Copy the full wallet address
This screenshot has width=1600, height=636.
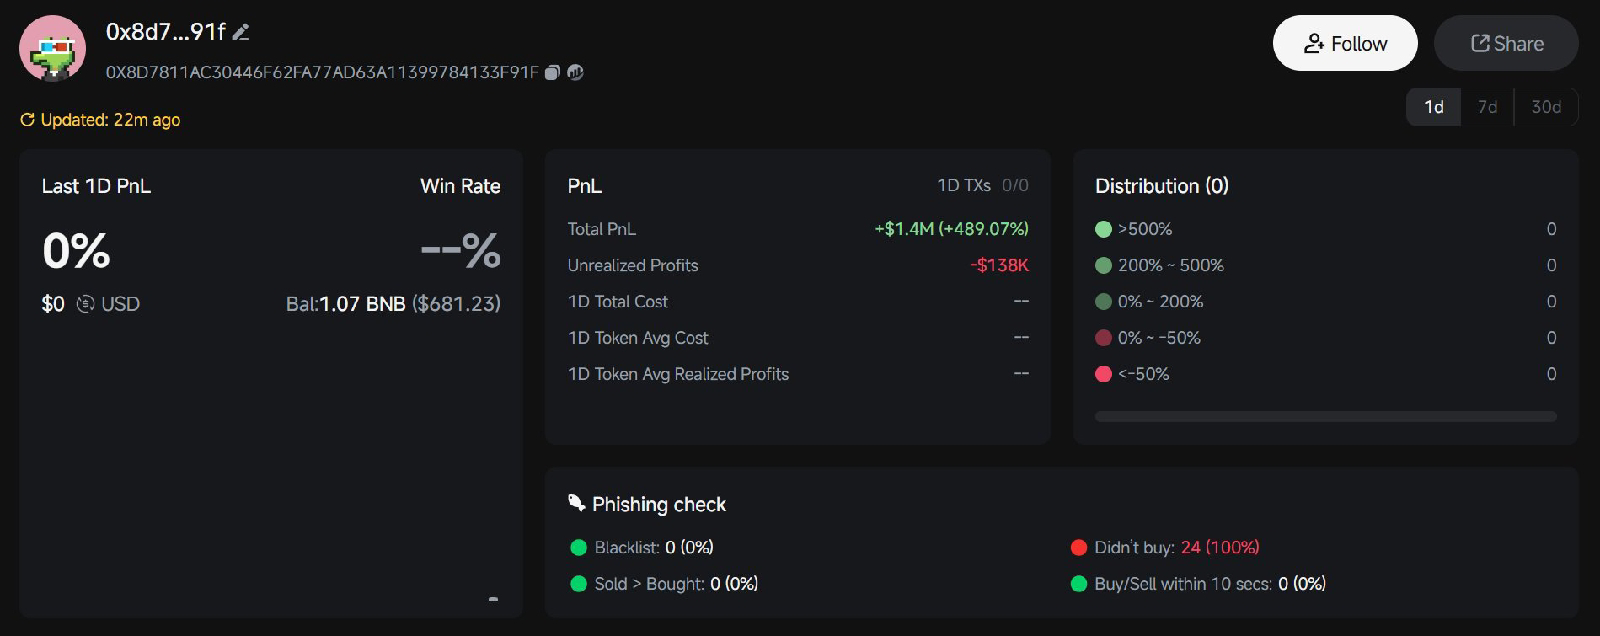(x=552, y=72)
